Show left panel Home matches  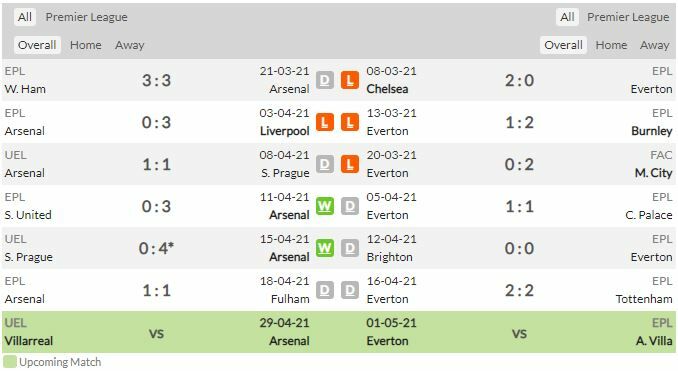86,45
